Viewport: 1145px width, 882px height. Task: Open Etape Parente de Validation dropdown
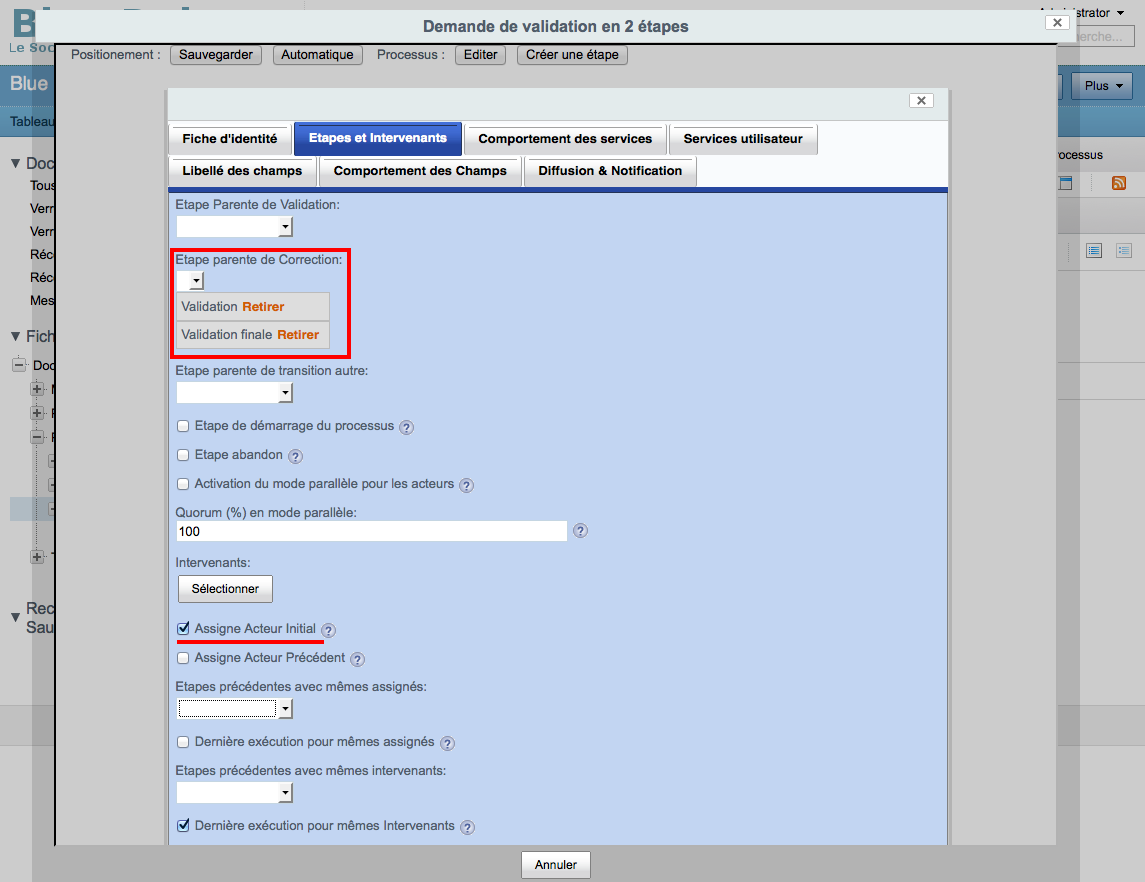(x=234, y=227)
